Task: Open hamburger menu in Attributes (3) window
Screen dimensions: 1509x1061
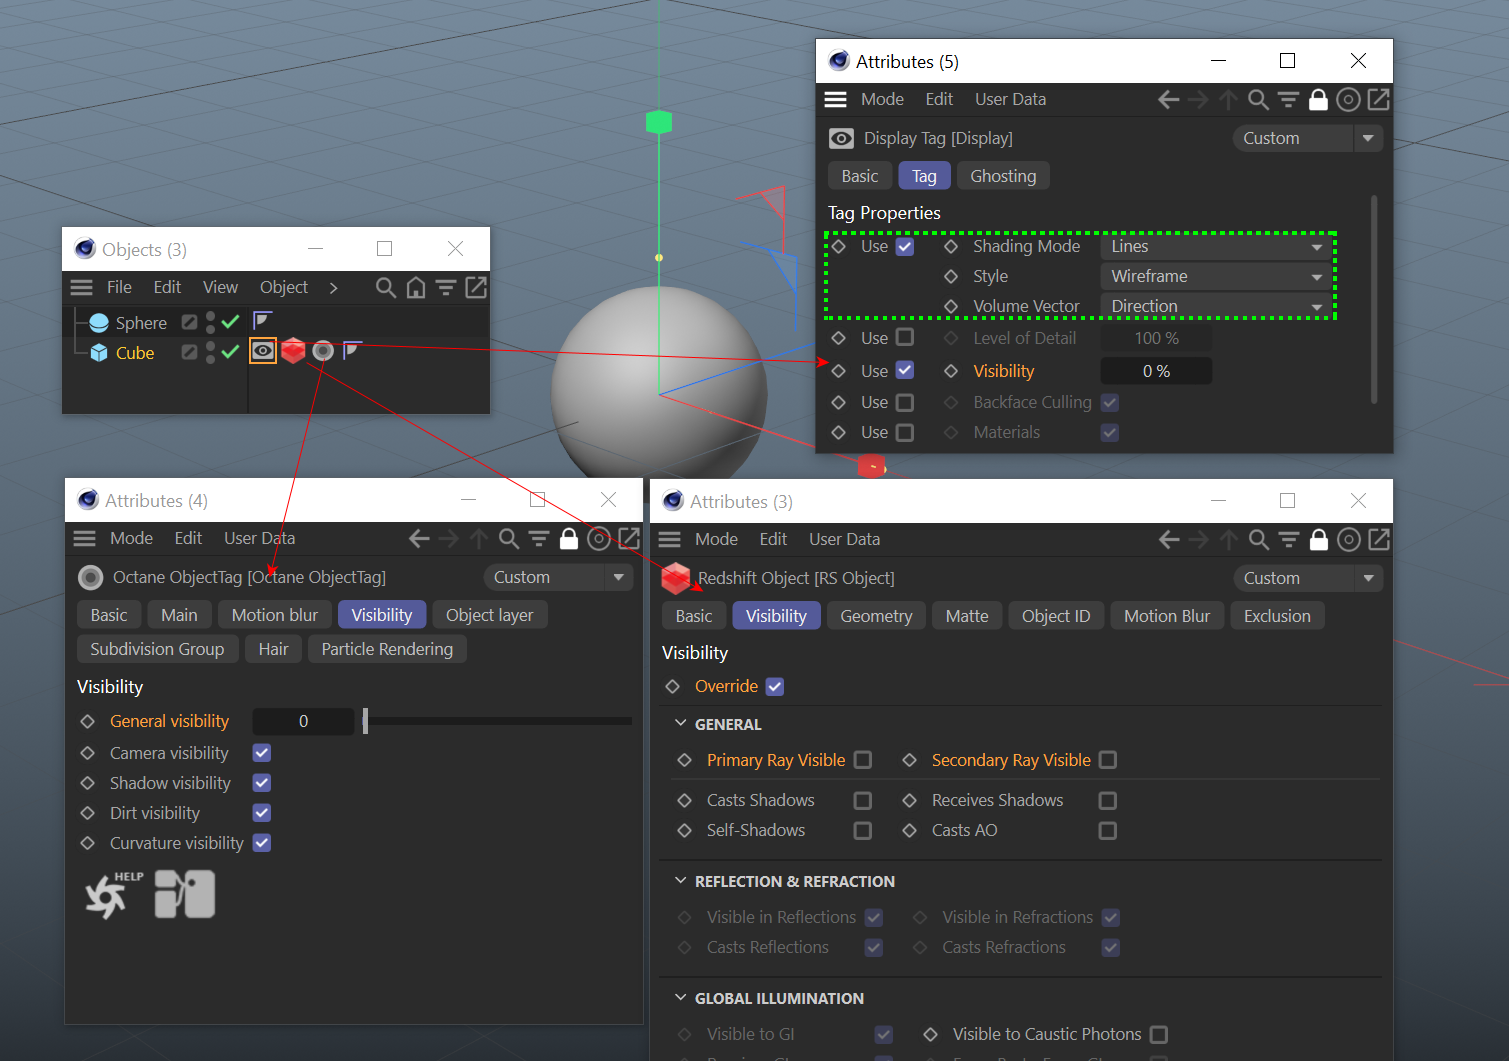Action: 670,540
